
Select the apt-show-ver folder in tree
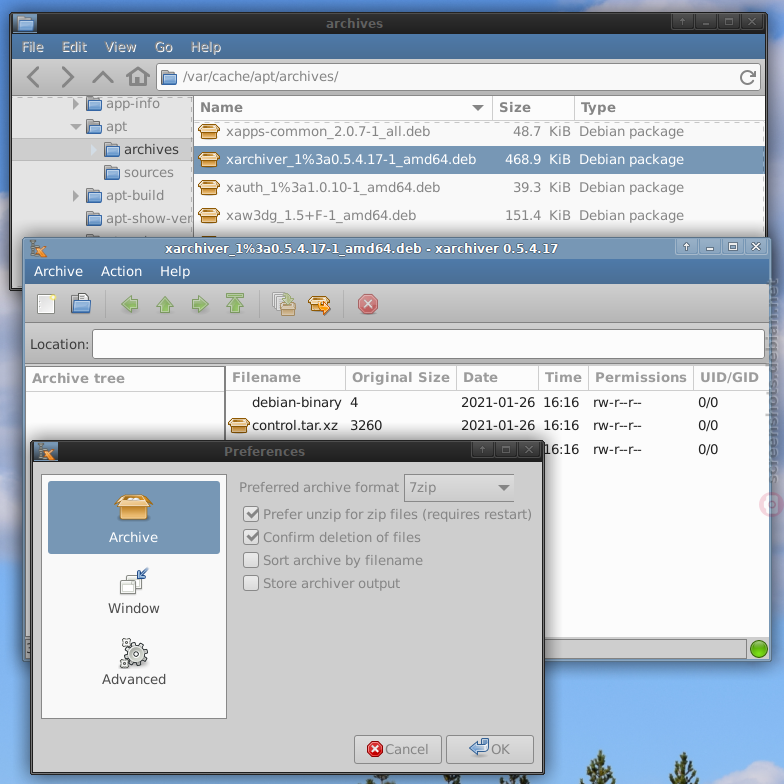coord(139,218)
